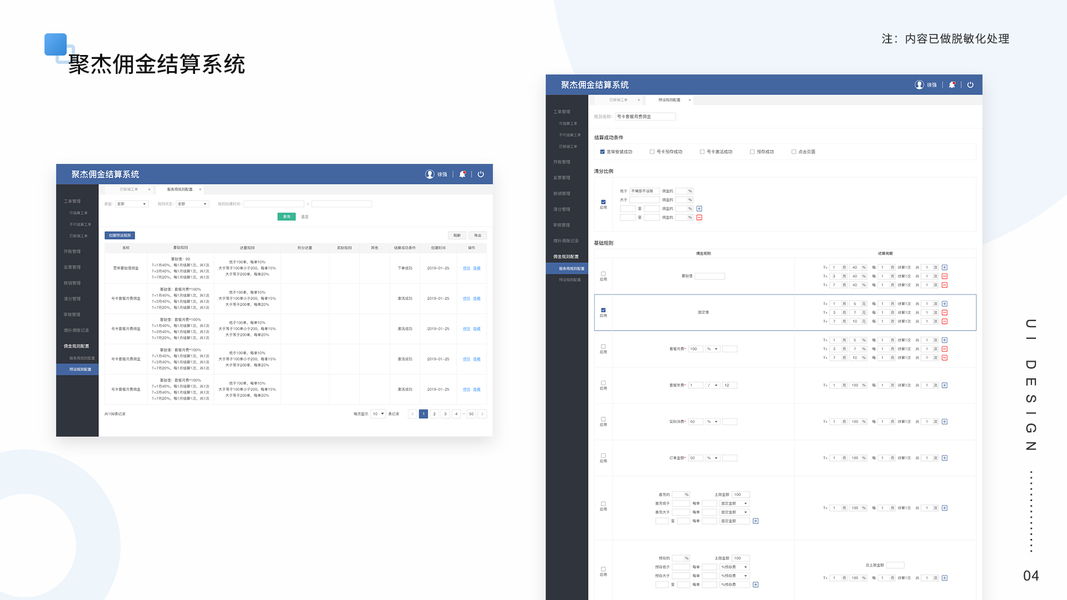Viewport: 1067px width, 600px height.
Task: Check the 点击页面 checkbox
Action: point(793,152)
